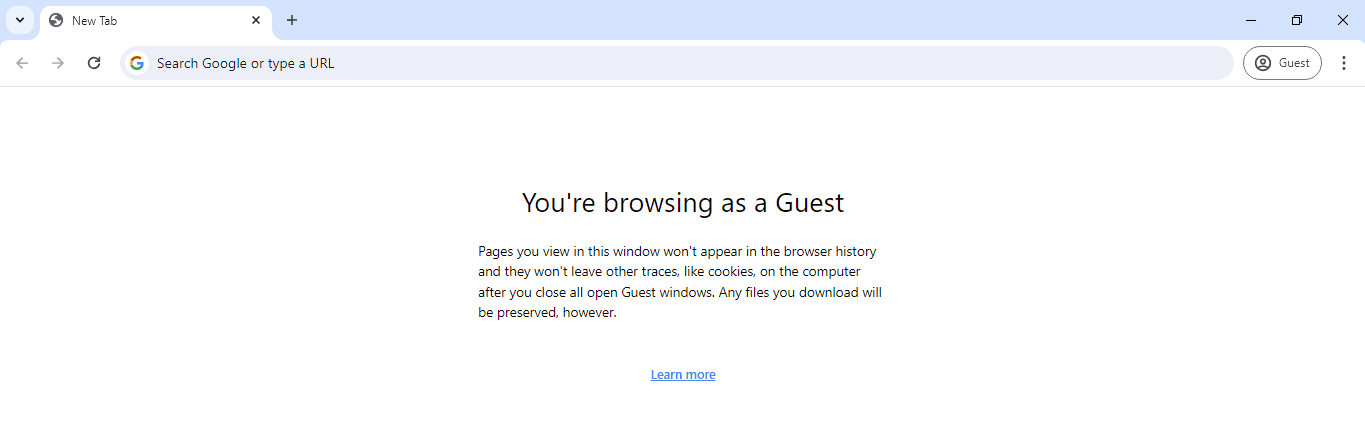Click the Forward navigation arrow
1365x440 pixels.
coord(58,63)
